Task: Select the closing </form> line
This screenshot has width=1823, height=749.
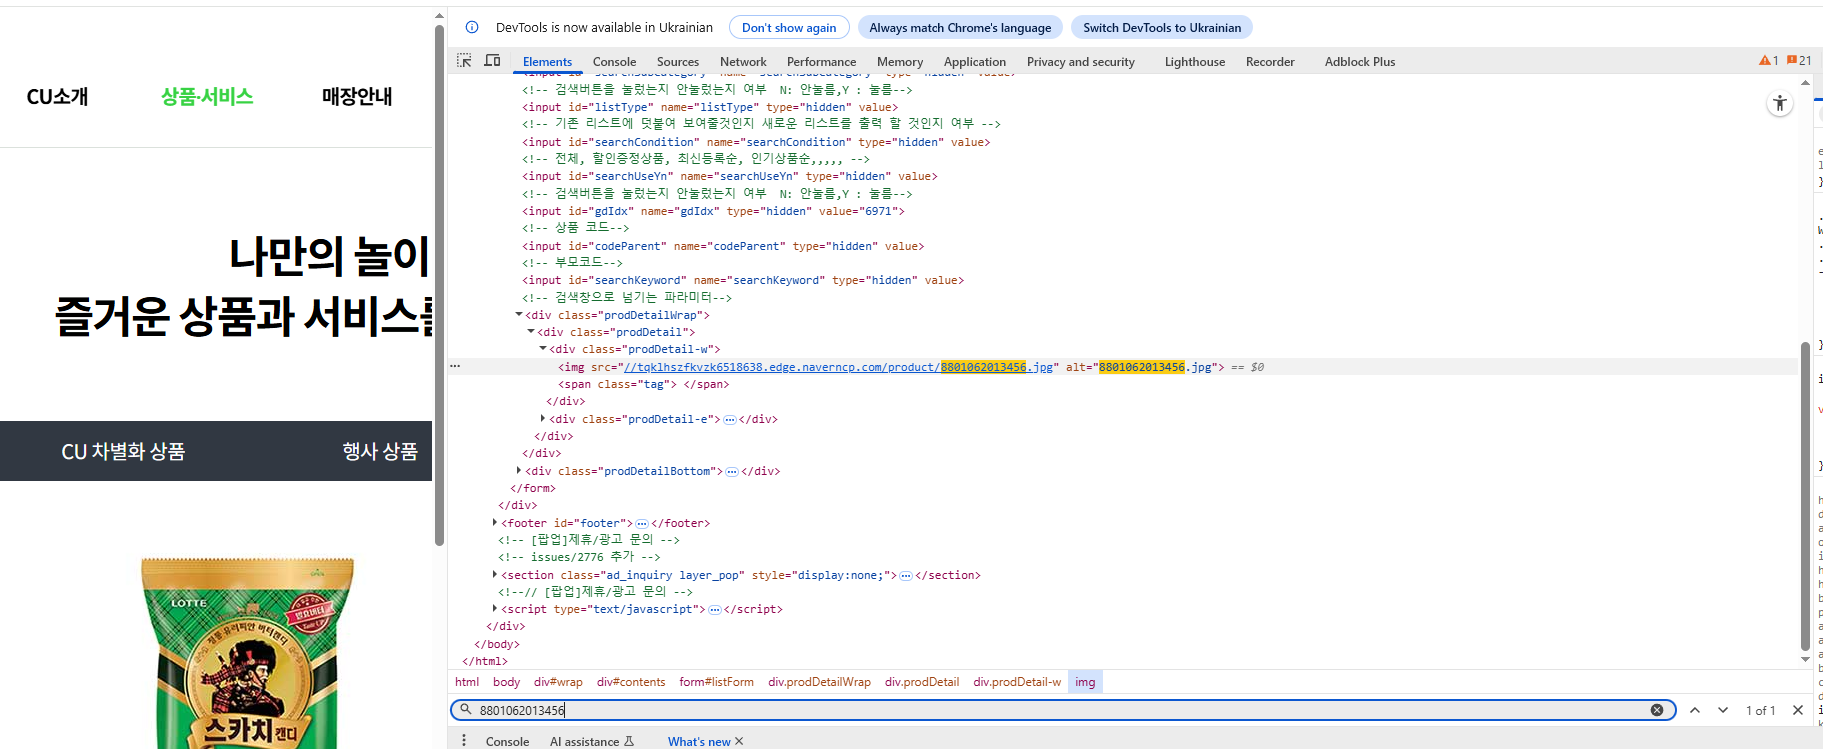Action: [x=533, y=488]
